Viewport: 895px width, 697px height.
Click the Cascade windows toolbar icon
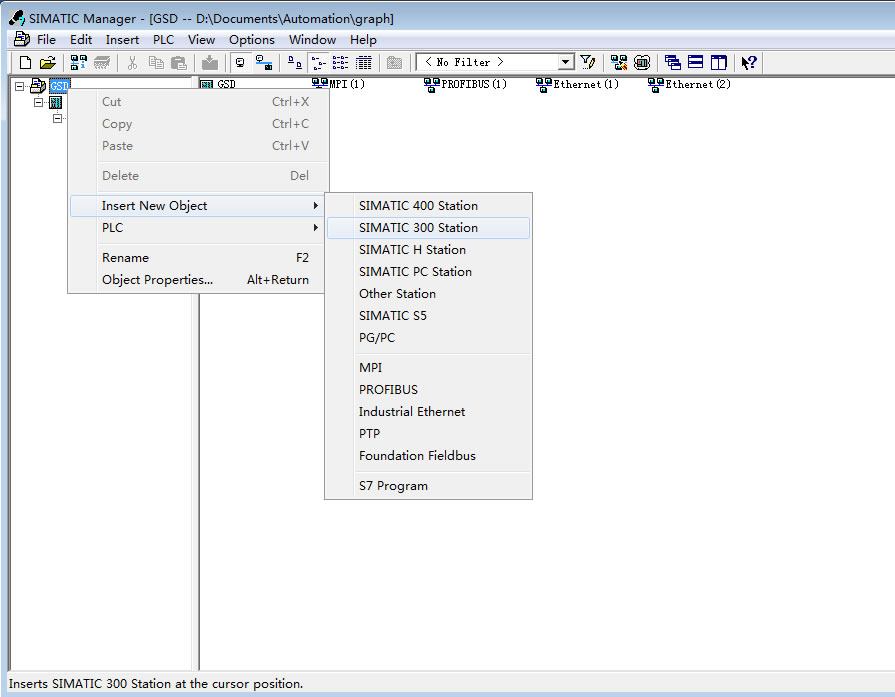coord(673,62)
